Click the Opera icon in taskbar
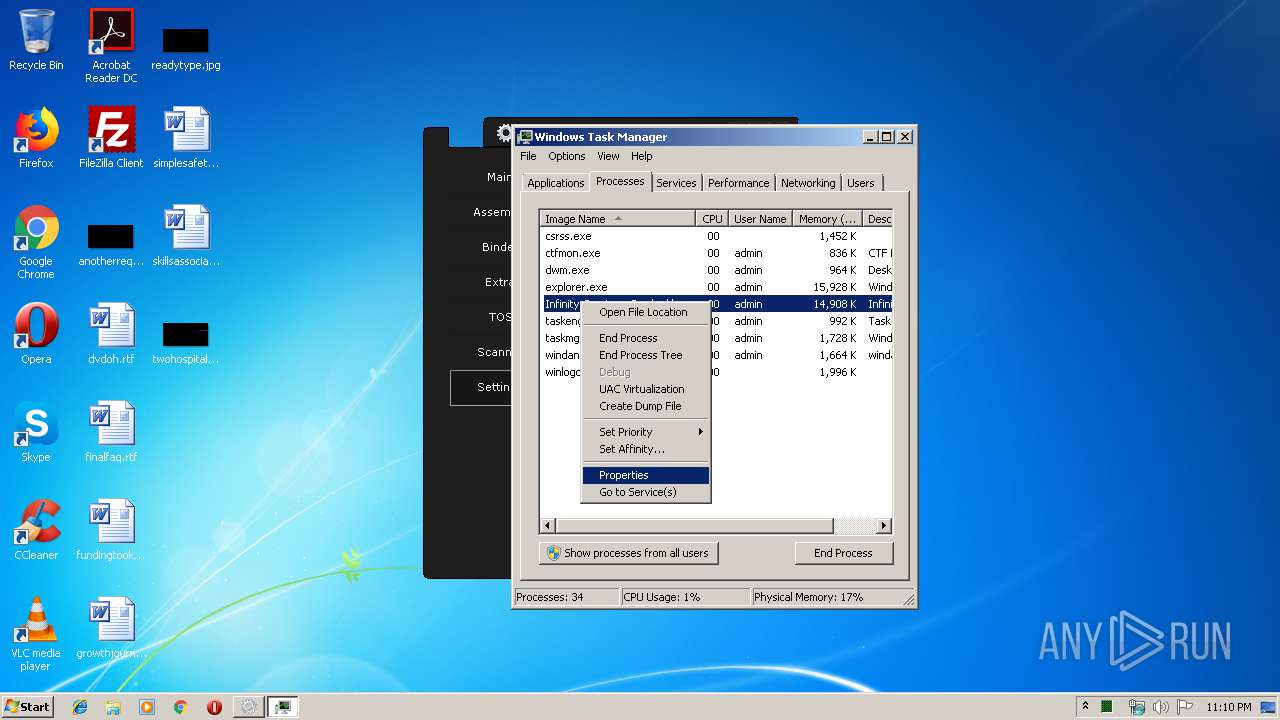The image size is (1280, 720). point(214,707)
